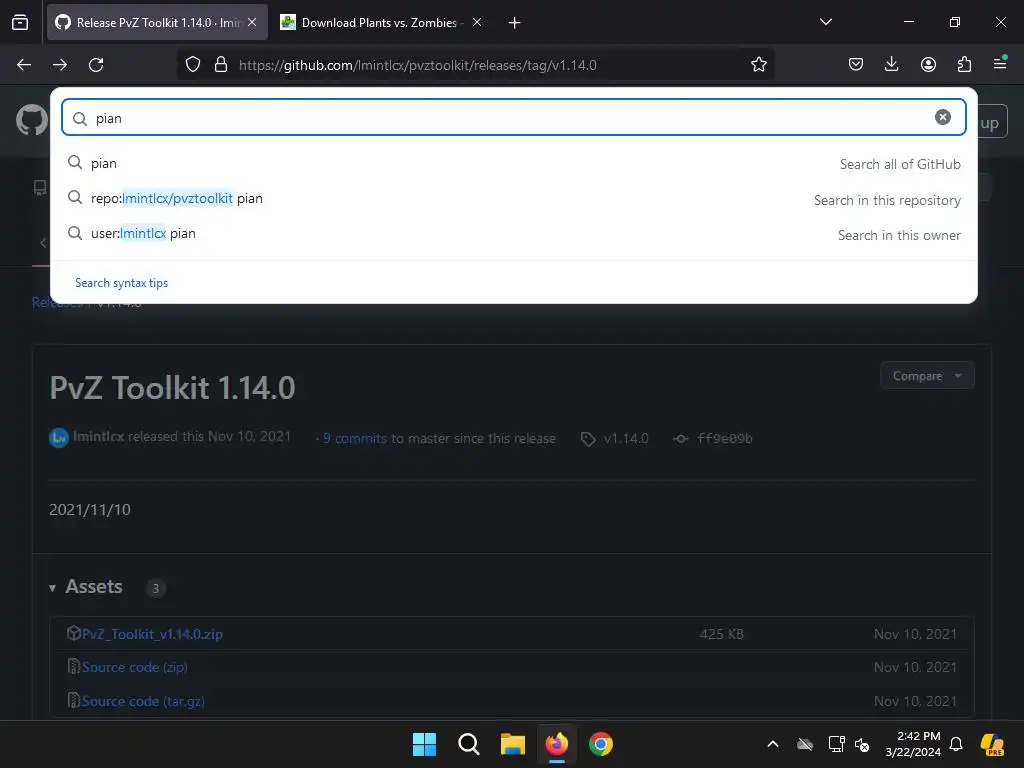Screen dimensions: 1024x768
Task: Close the Download Plants vs. Zombies tab
Action: (477, 22)
